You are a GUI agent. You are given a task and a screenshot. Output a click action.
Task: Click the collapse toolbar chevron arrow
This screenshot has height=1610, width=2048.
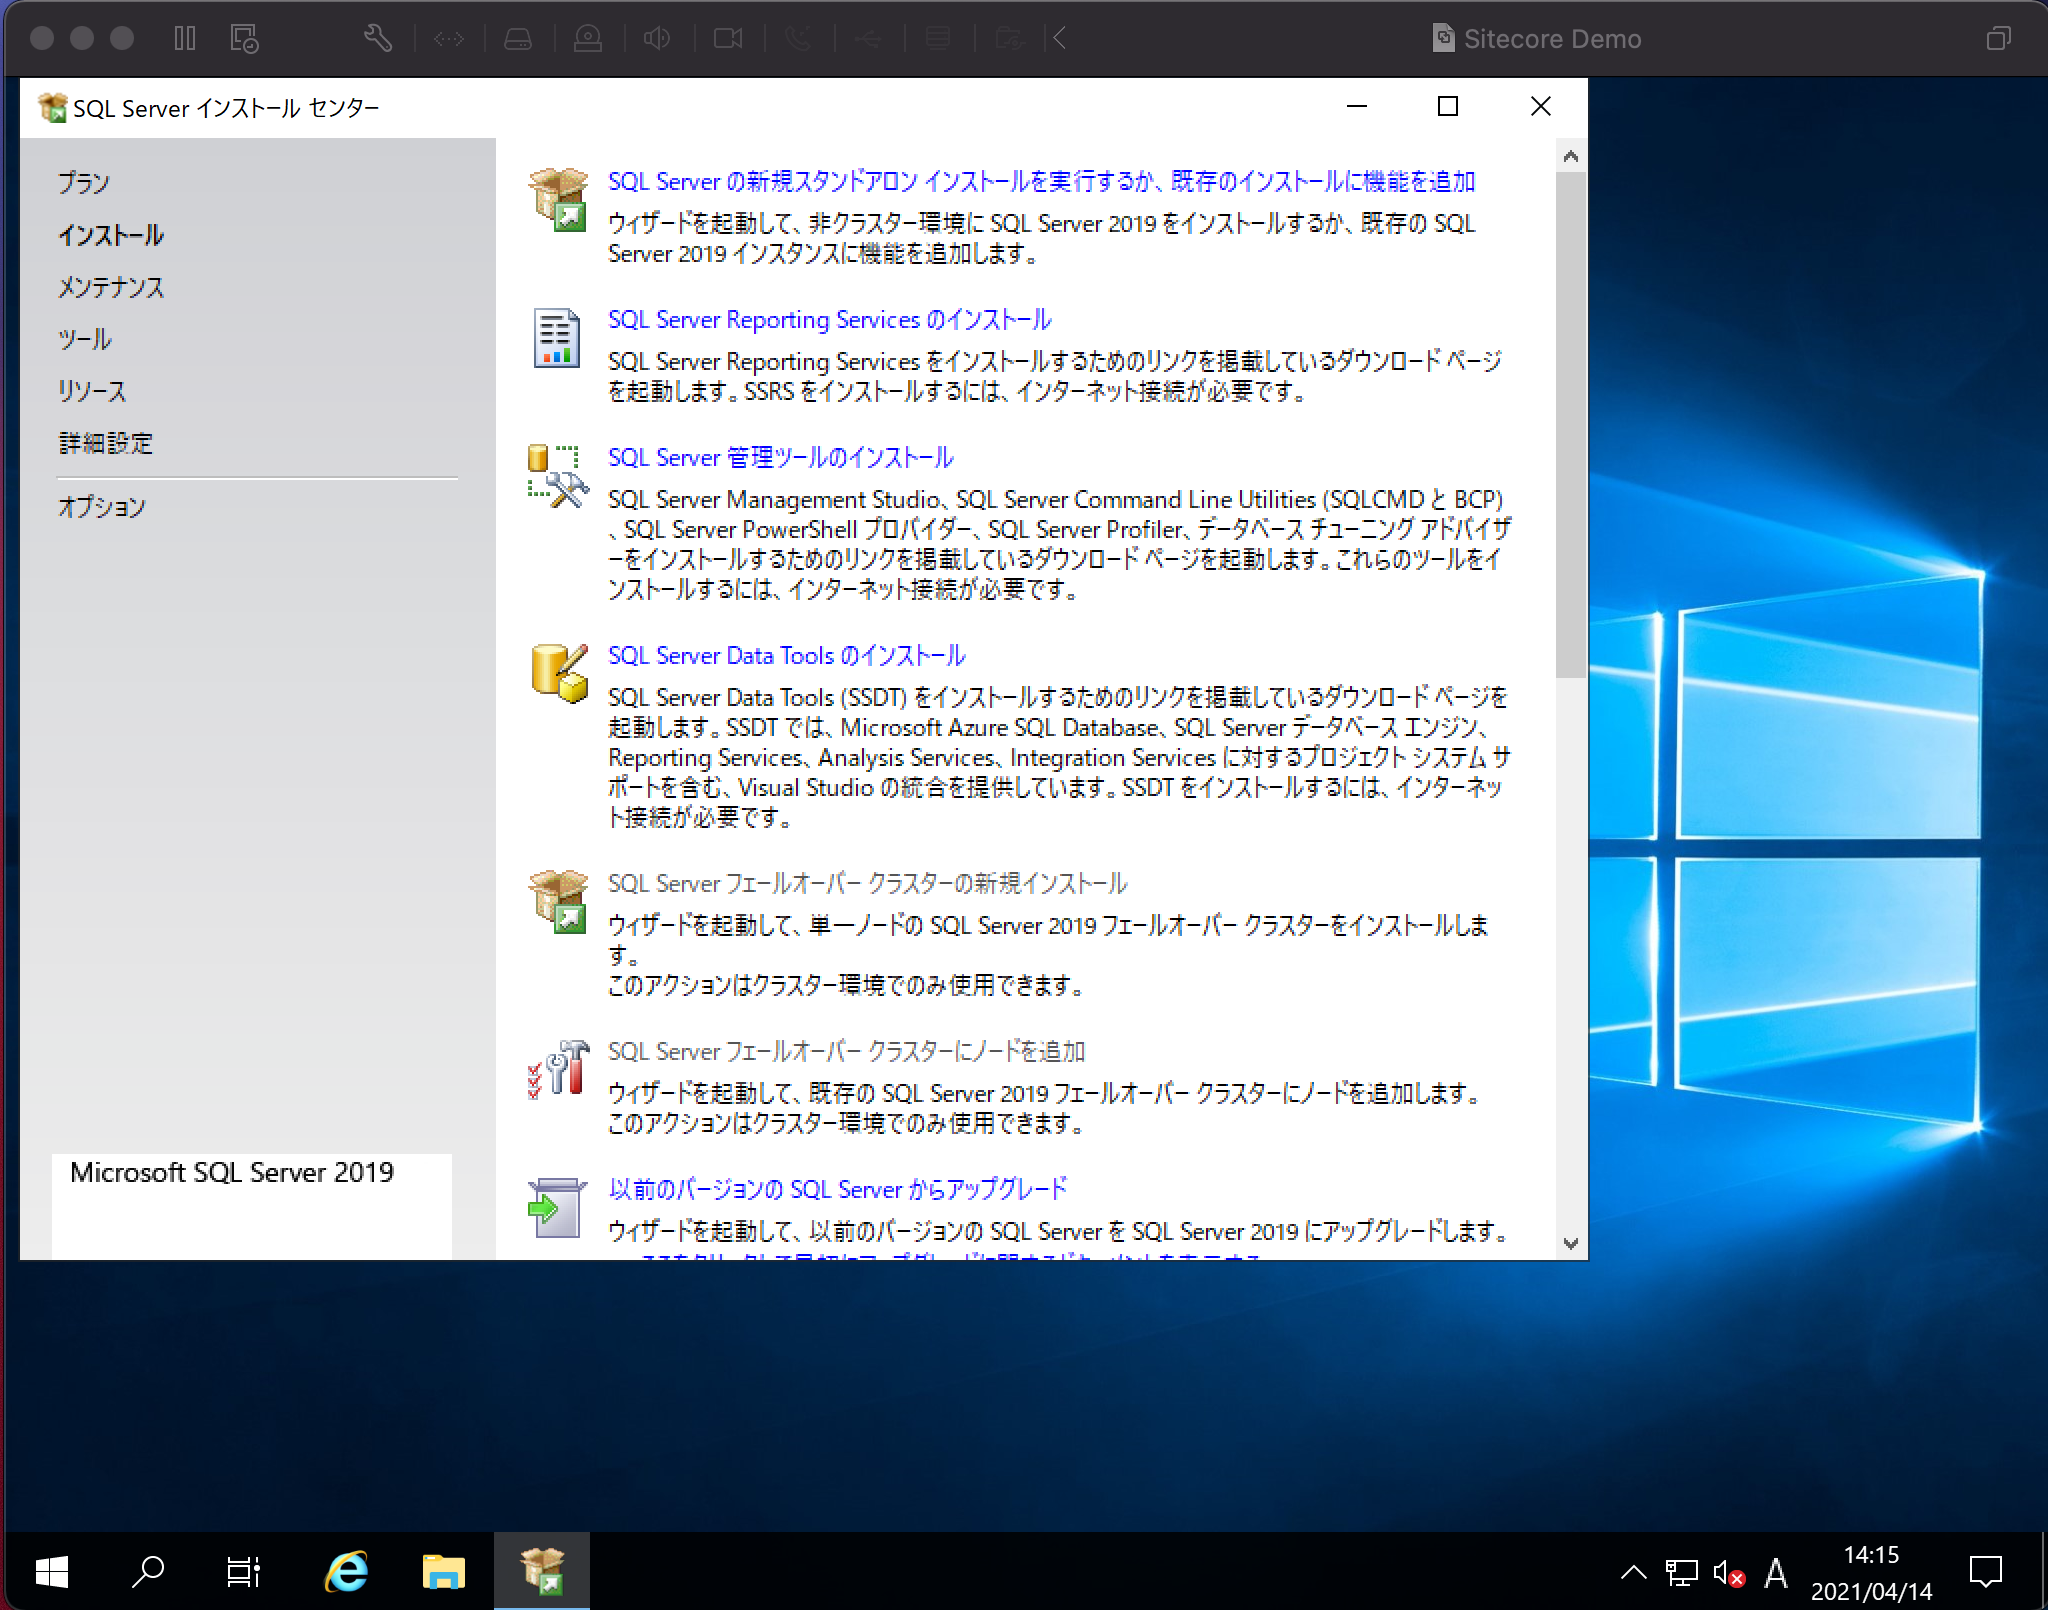[1060, 39]
